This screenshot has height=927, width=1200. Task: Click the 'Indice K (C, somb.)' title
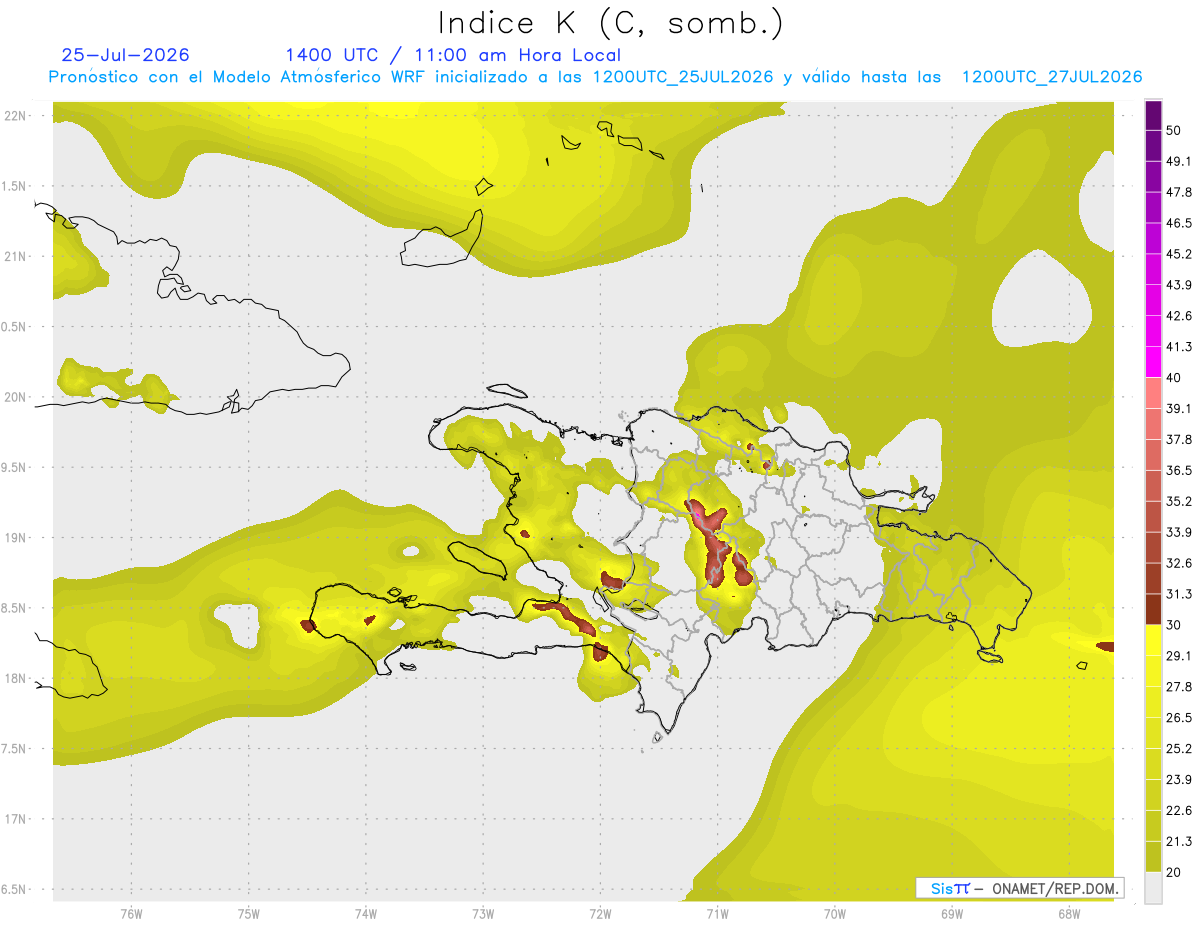pyautogui.click(x=610, y=23)
